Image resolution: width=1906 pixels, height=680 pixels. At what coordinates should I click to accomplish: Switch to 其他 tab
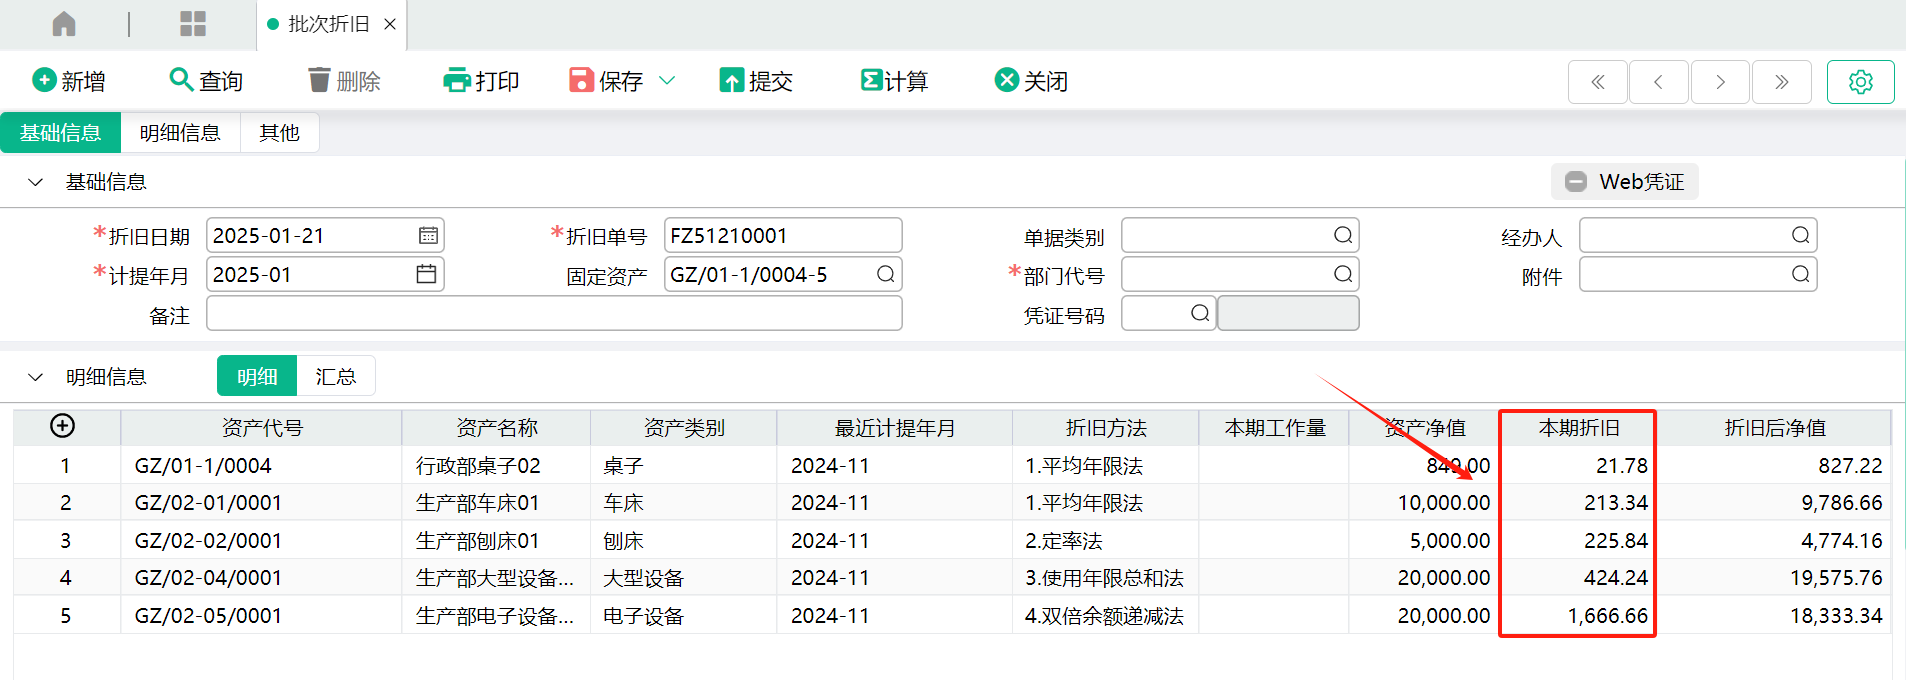pos(279,133)
